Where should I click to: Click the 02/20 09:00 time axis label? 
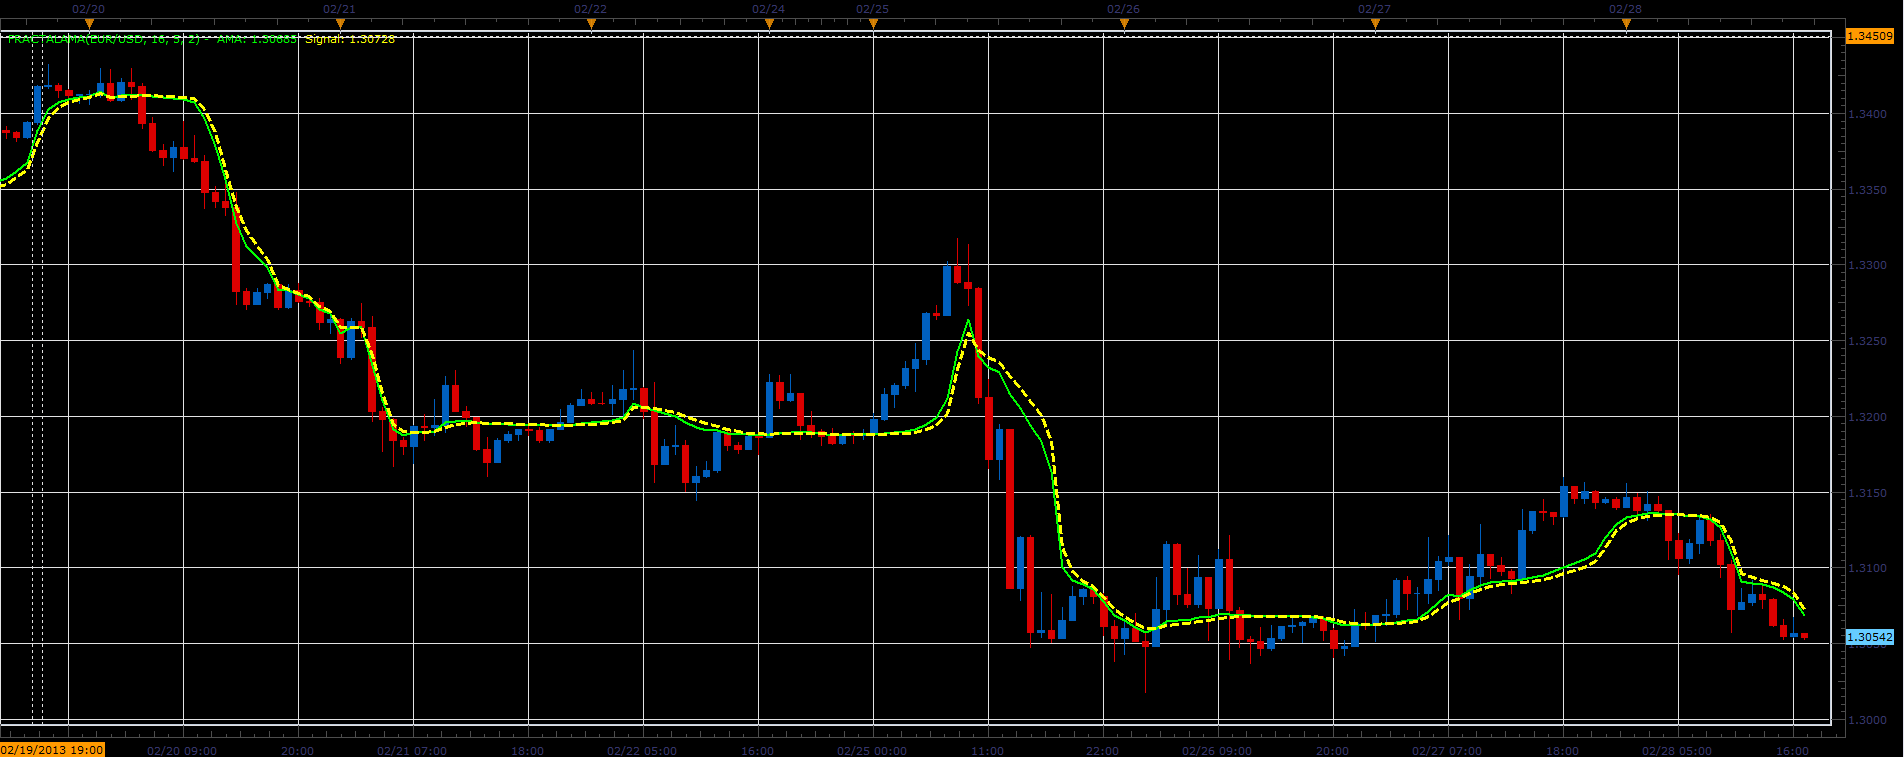pyautogui.click(x=182, y=750)
